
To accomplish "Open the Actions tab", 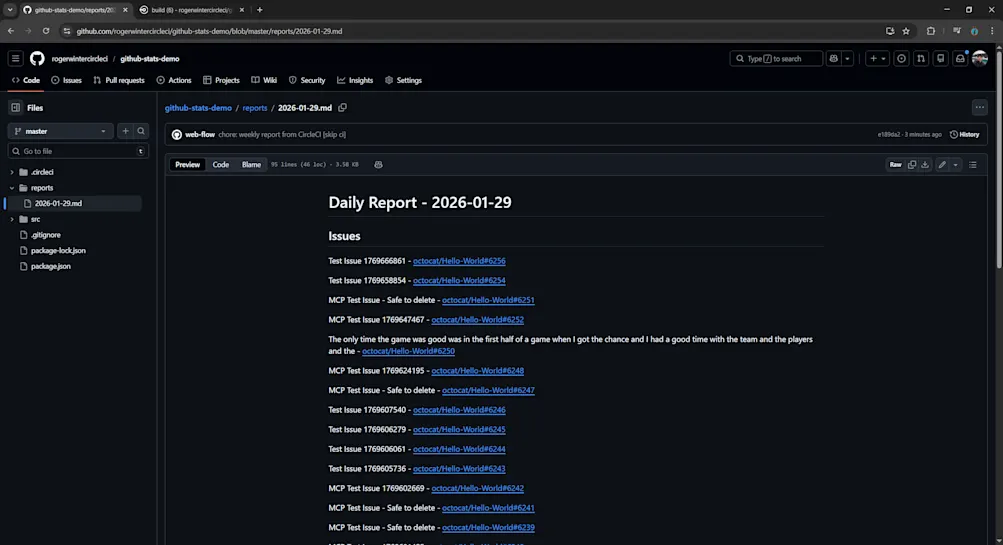I will [x=174, y=81].
